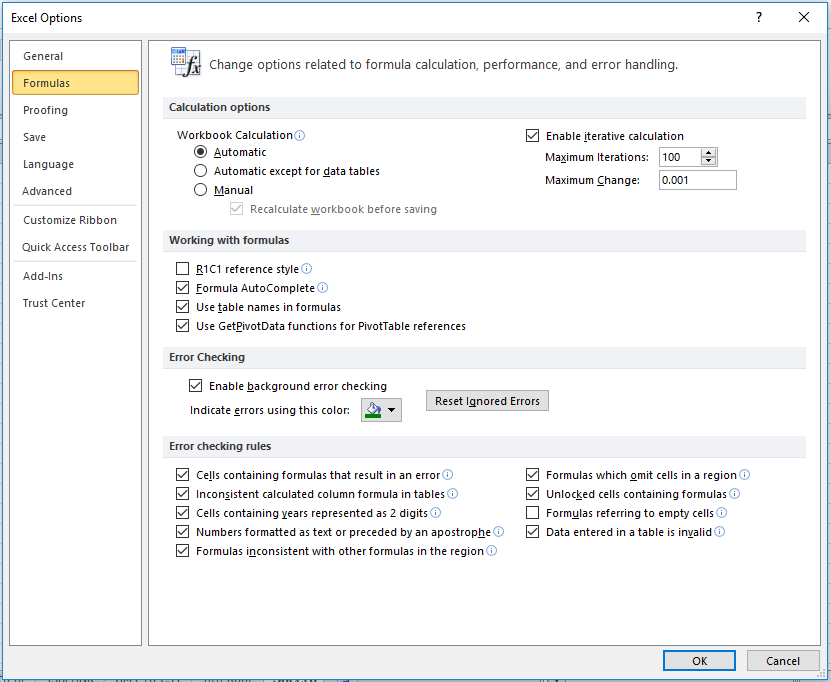Click the Reset Ignored Errors button
831x682 pixels.
(x=487, y=401)
